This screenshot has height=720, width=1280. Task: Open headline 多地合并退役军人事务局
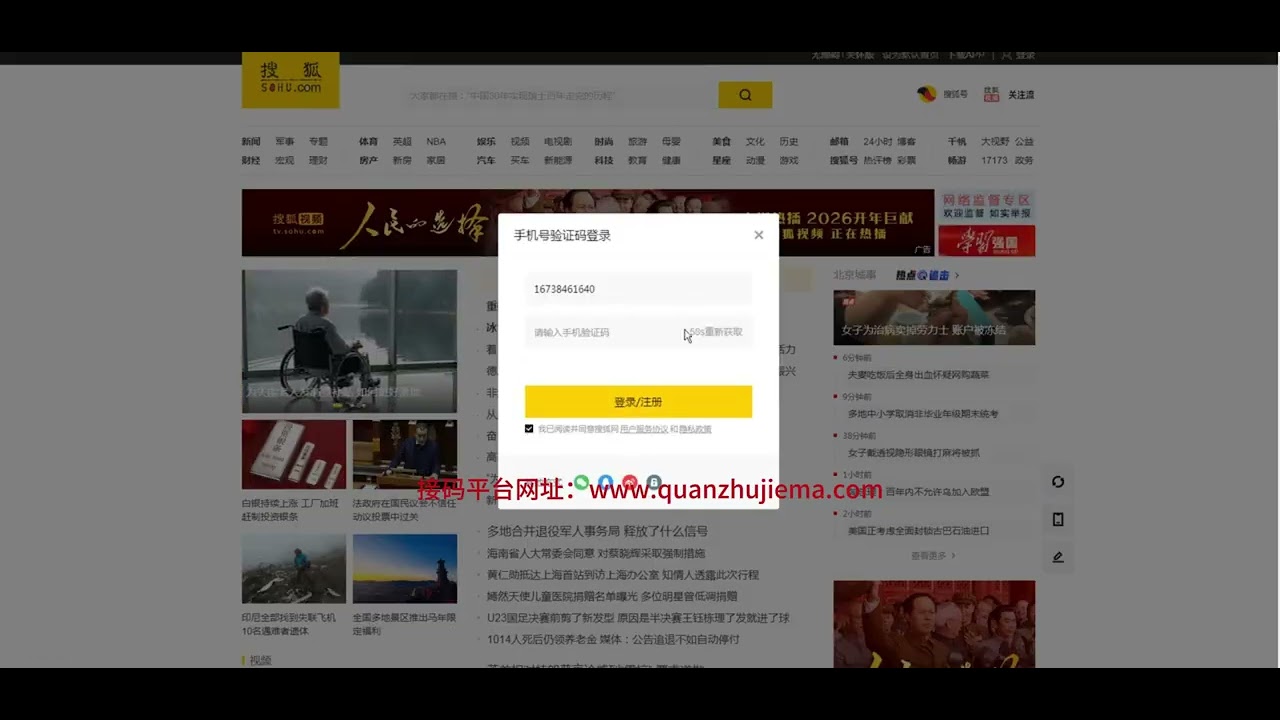[x=597, y=531]
